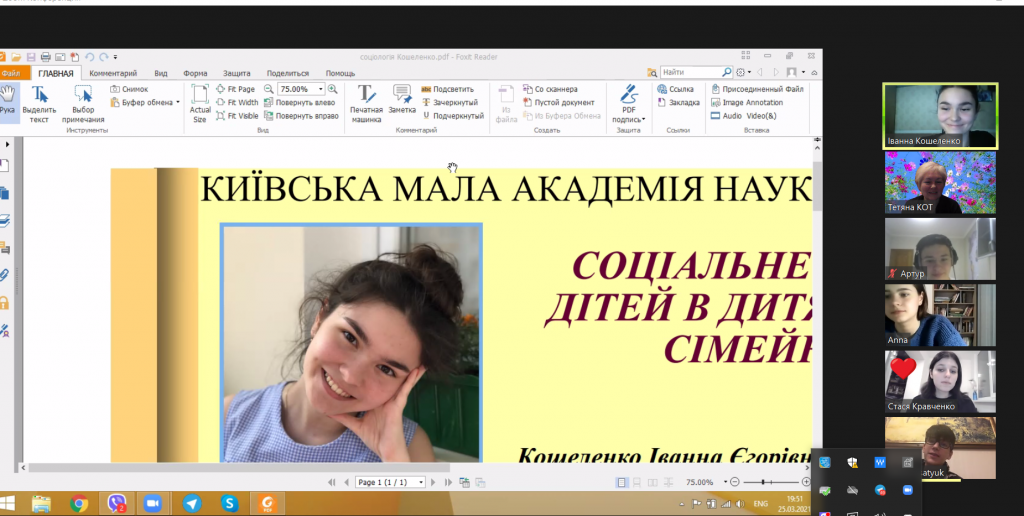
Task: Click the open folder quick access icon
Action: coord(16,57)
